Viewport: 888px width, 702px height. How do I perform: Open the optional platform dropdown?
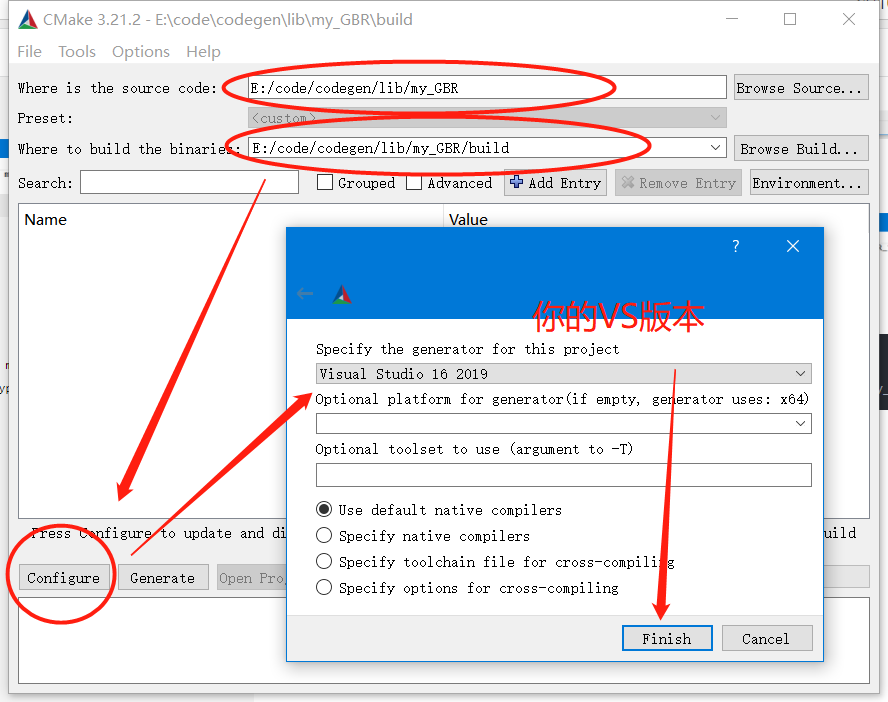tap(800, 423)
